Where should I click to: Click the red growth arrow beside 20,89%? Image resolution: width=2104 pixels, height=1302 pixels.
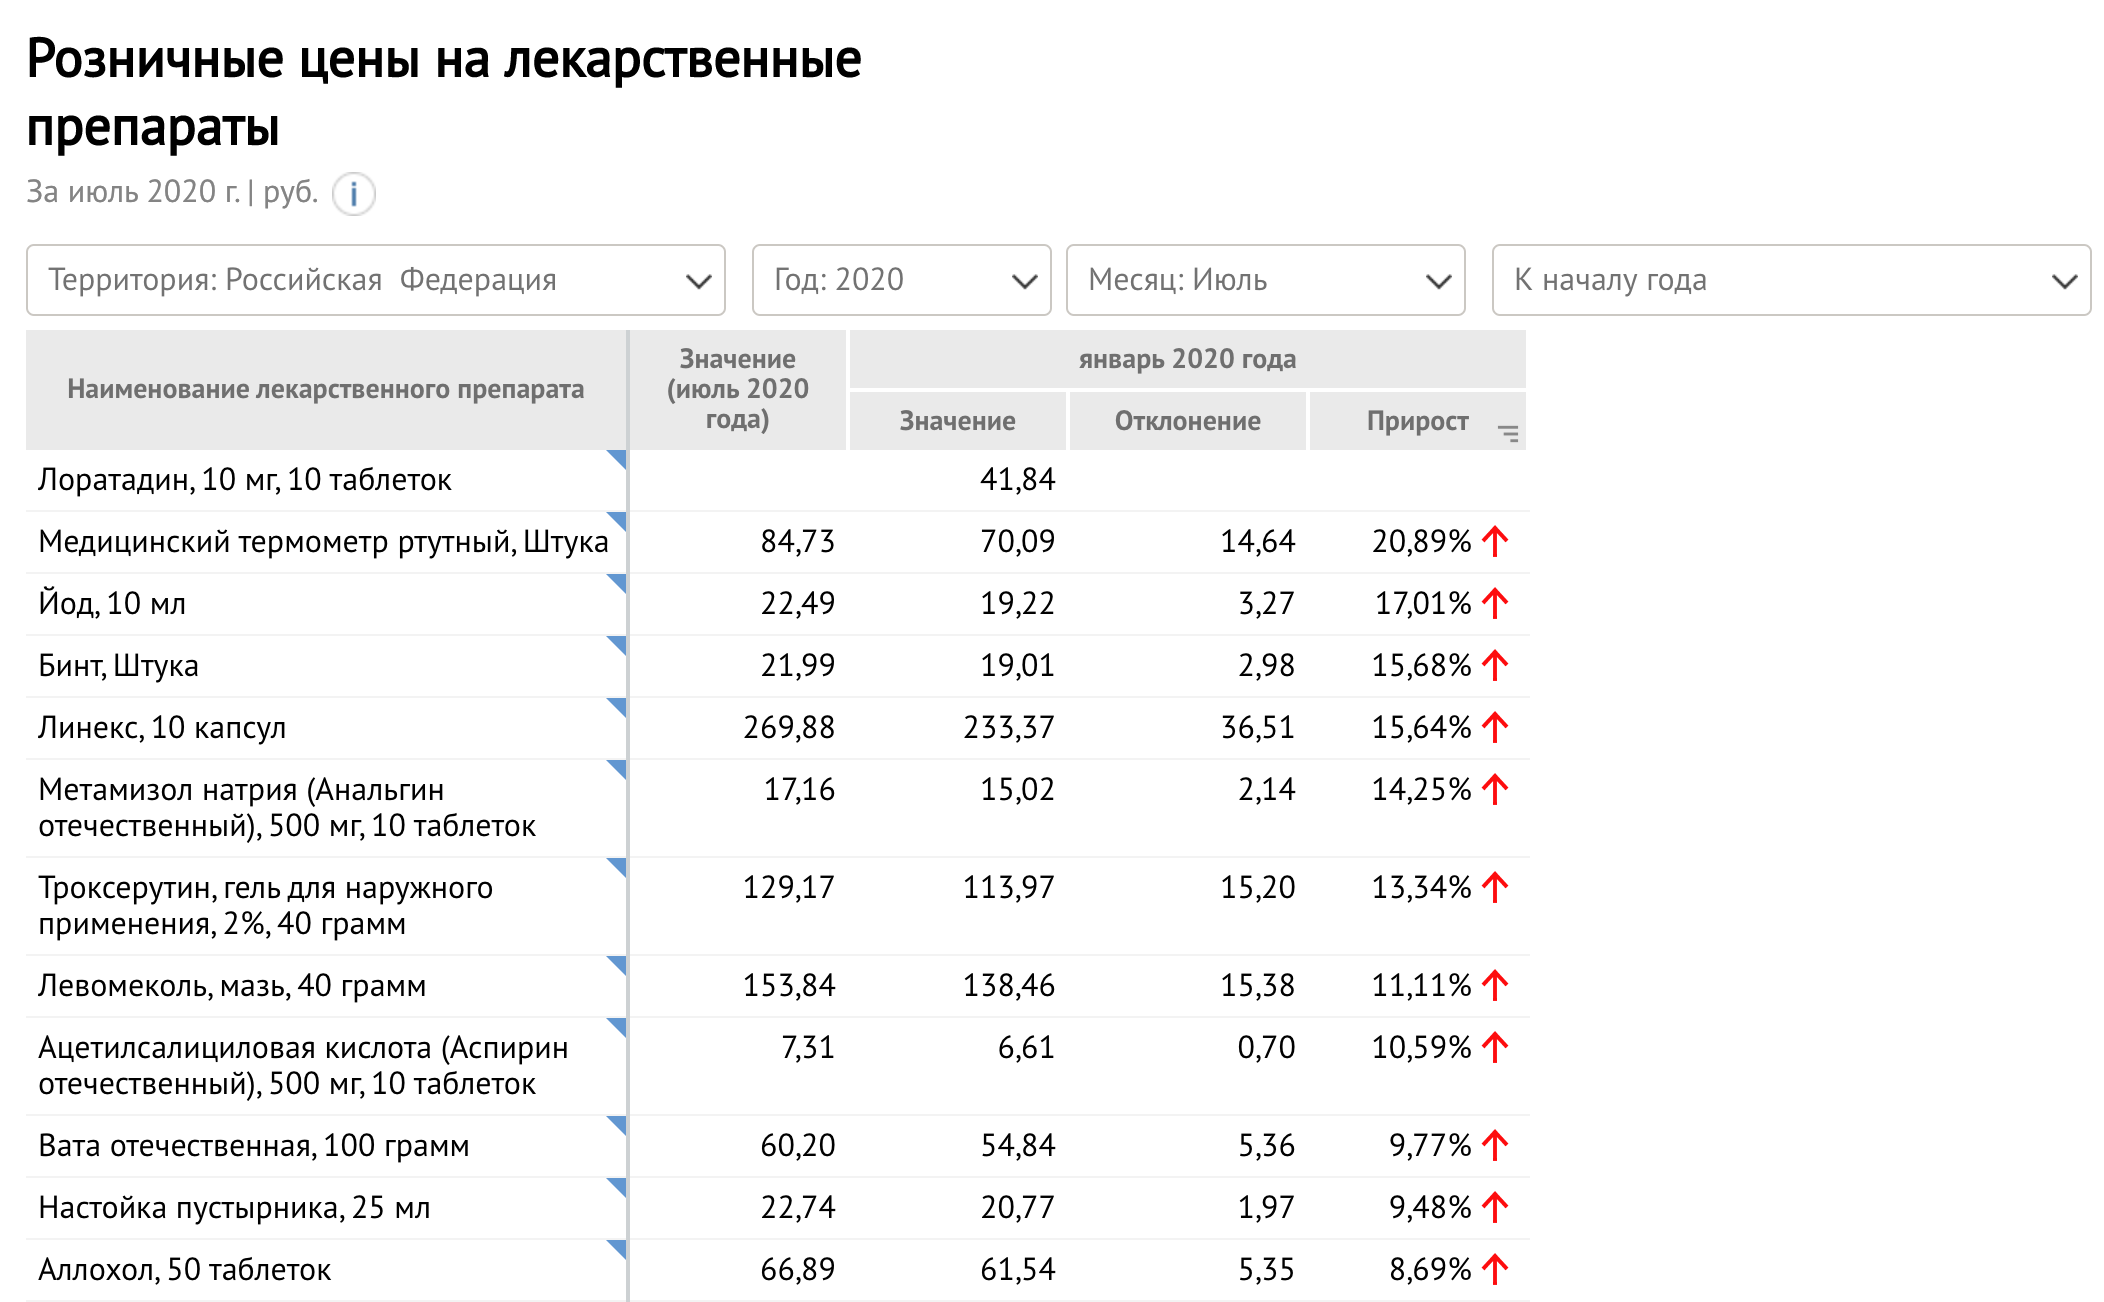[1495, 542]
